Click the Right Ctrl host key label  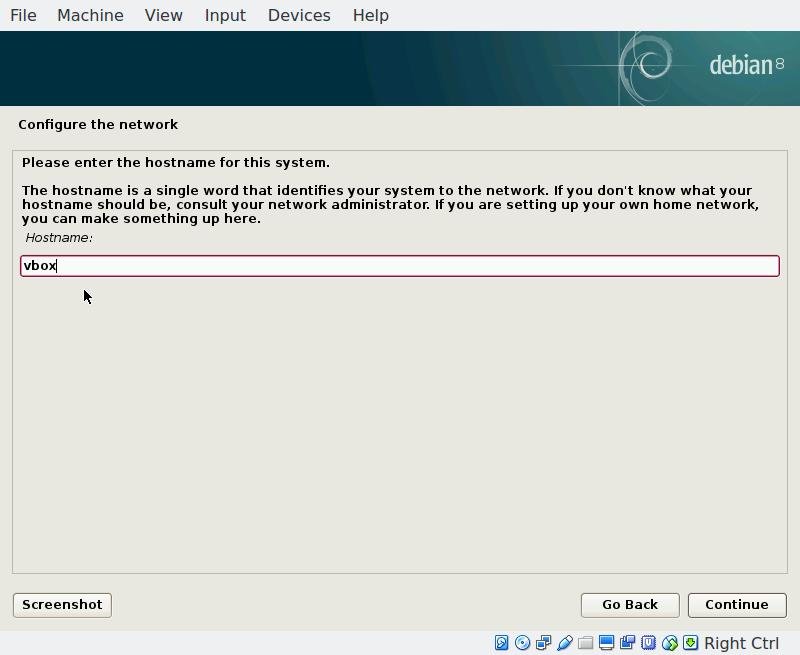741,643
